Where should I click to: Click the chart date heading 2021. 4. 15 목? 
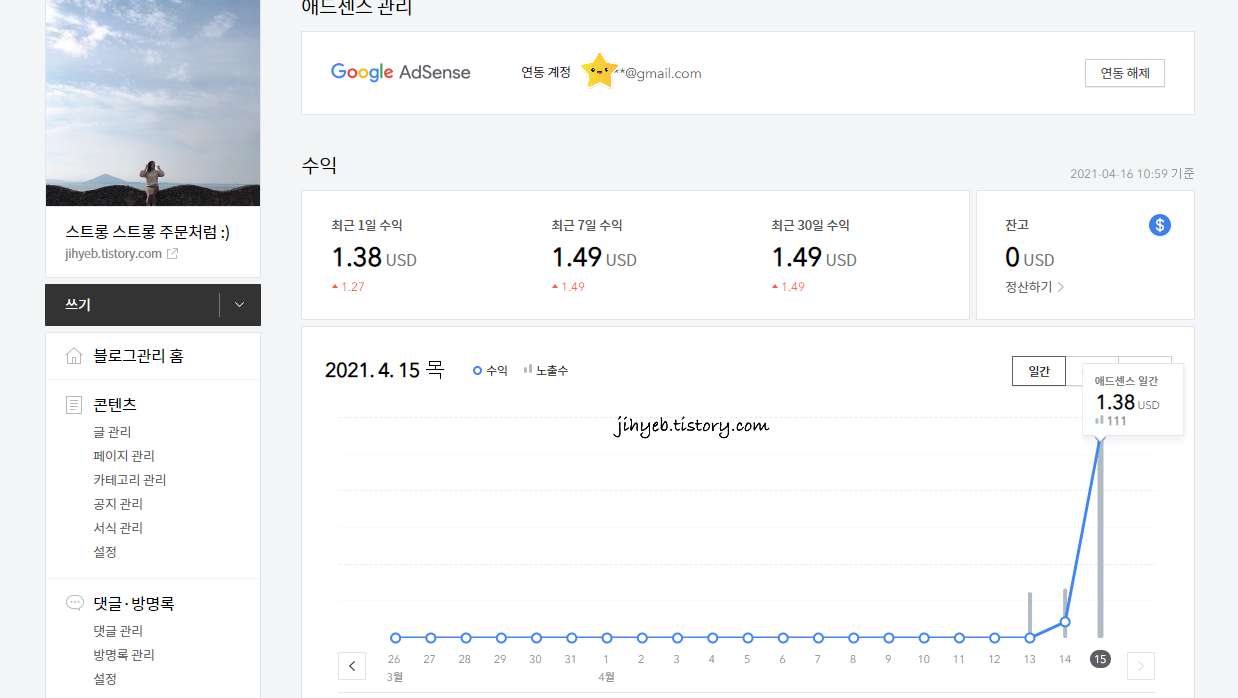click(384, 370)
